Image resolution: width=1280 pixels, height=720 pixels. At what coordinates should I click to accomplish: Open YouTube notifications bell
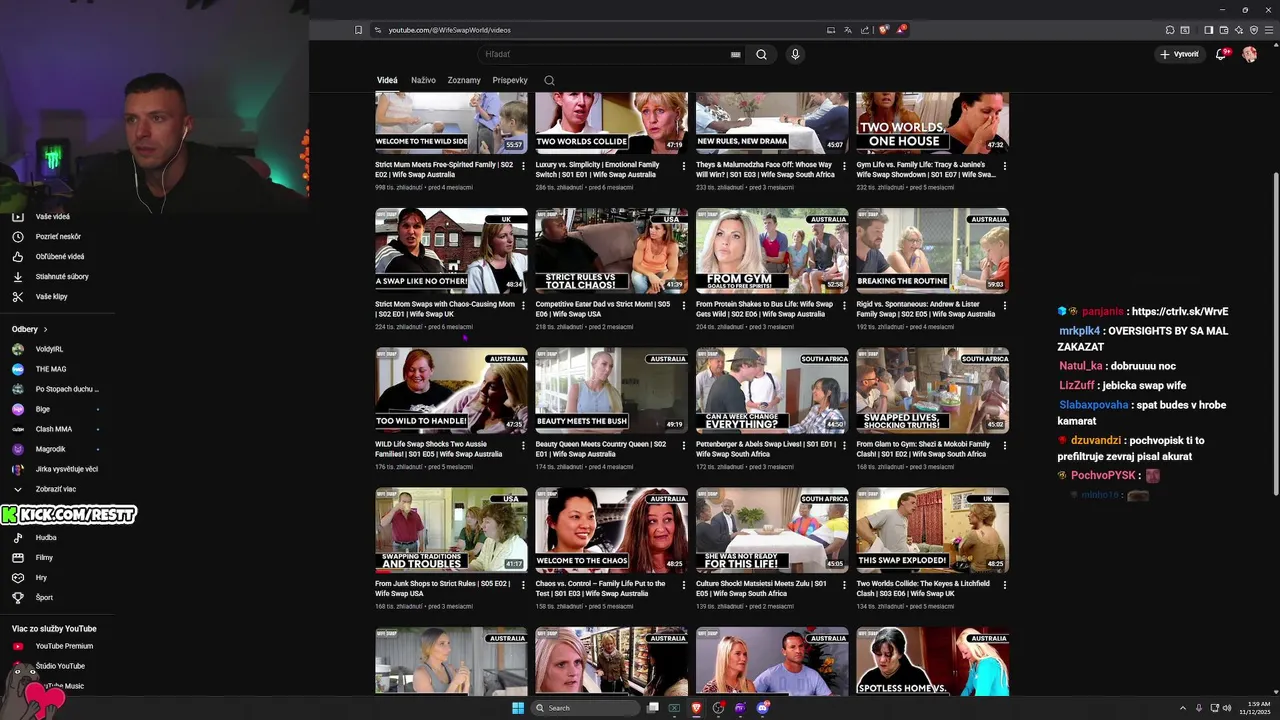1221,54
